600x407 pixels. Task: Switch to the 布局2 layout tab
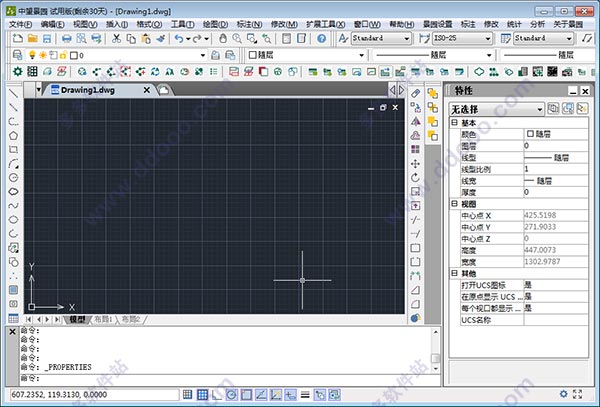pos(130,319)
